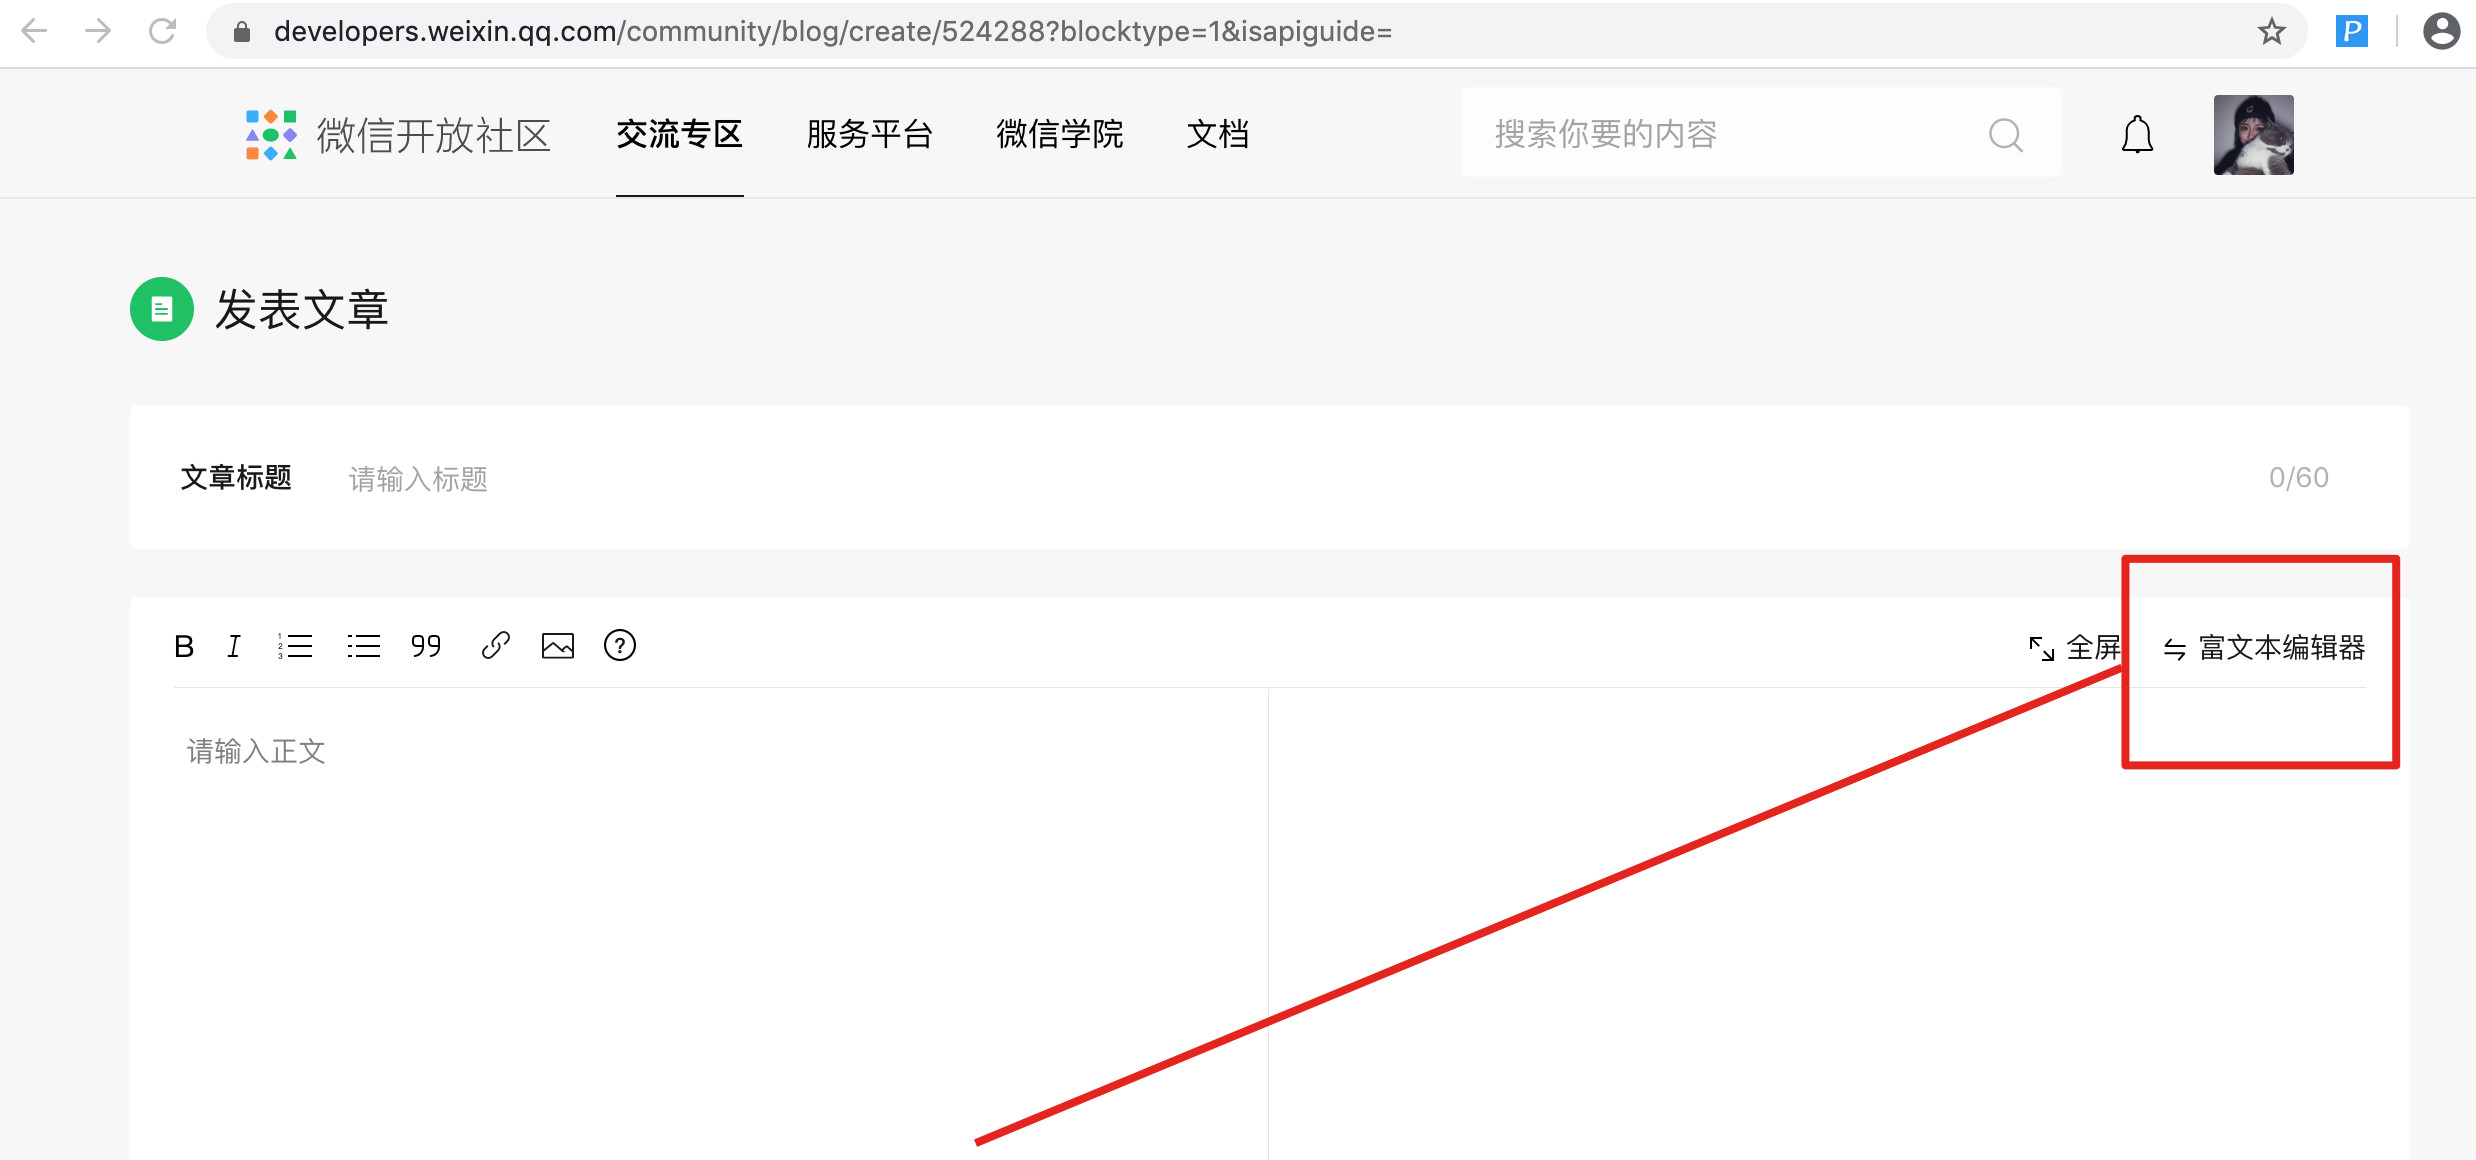Insert a blockquote with the quote icon
The width and height of the screenshot is (2476, 1160).
pos(426,646)
